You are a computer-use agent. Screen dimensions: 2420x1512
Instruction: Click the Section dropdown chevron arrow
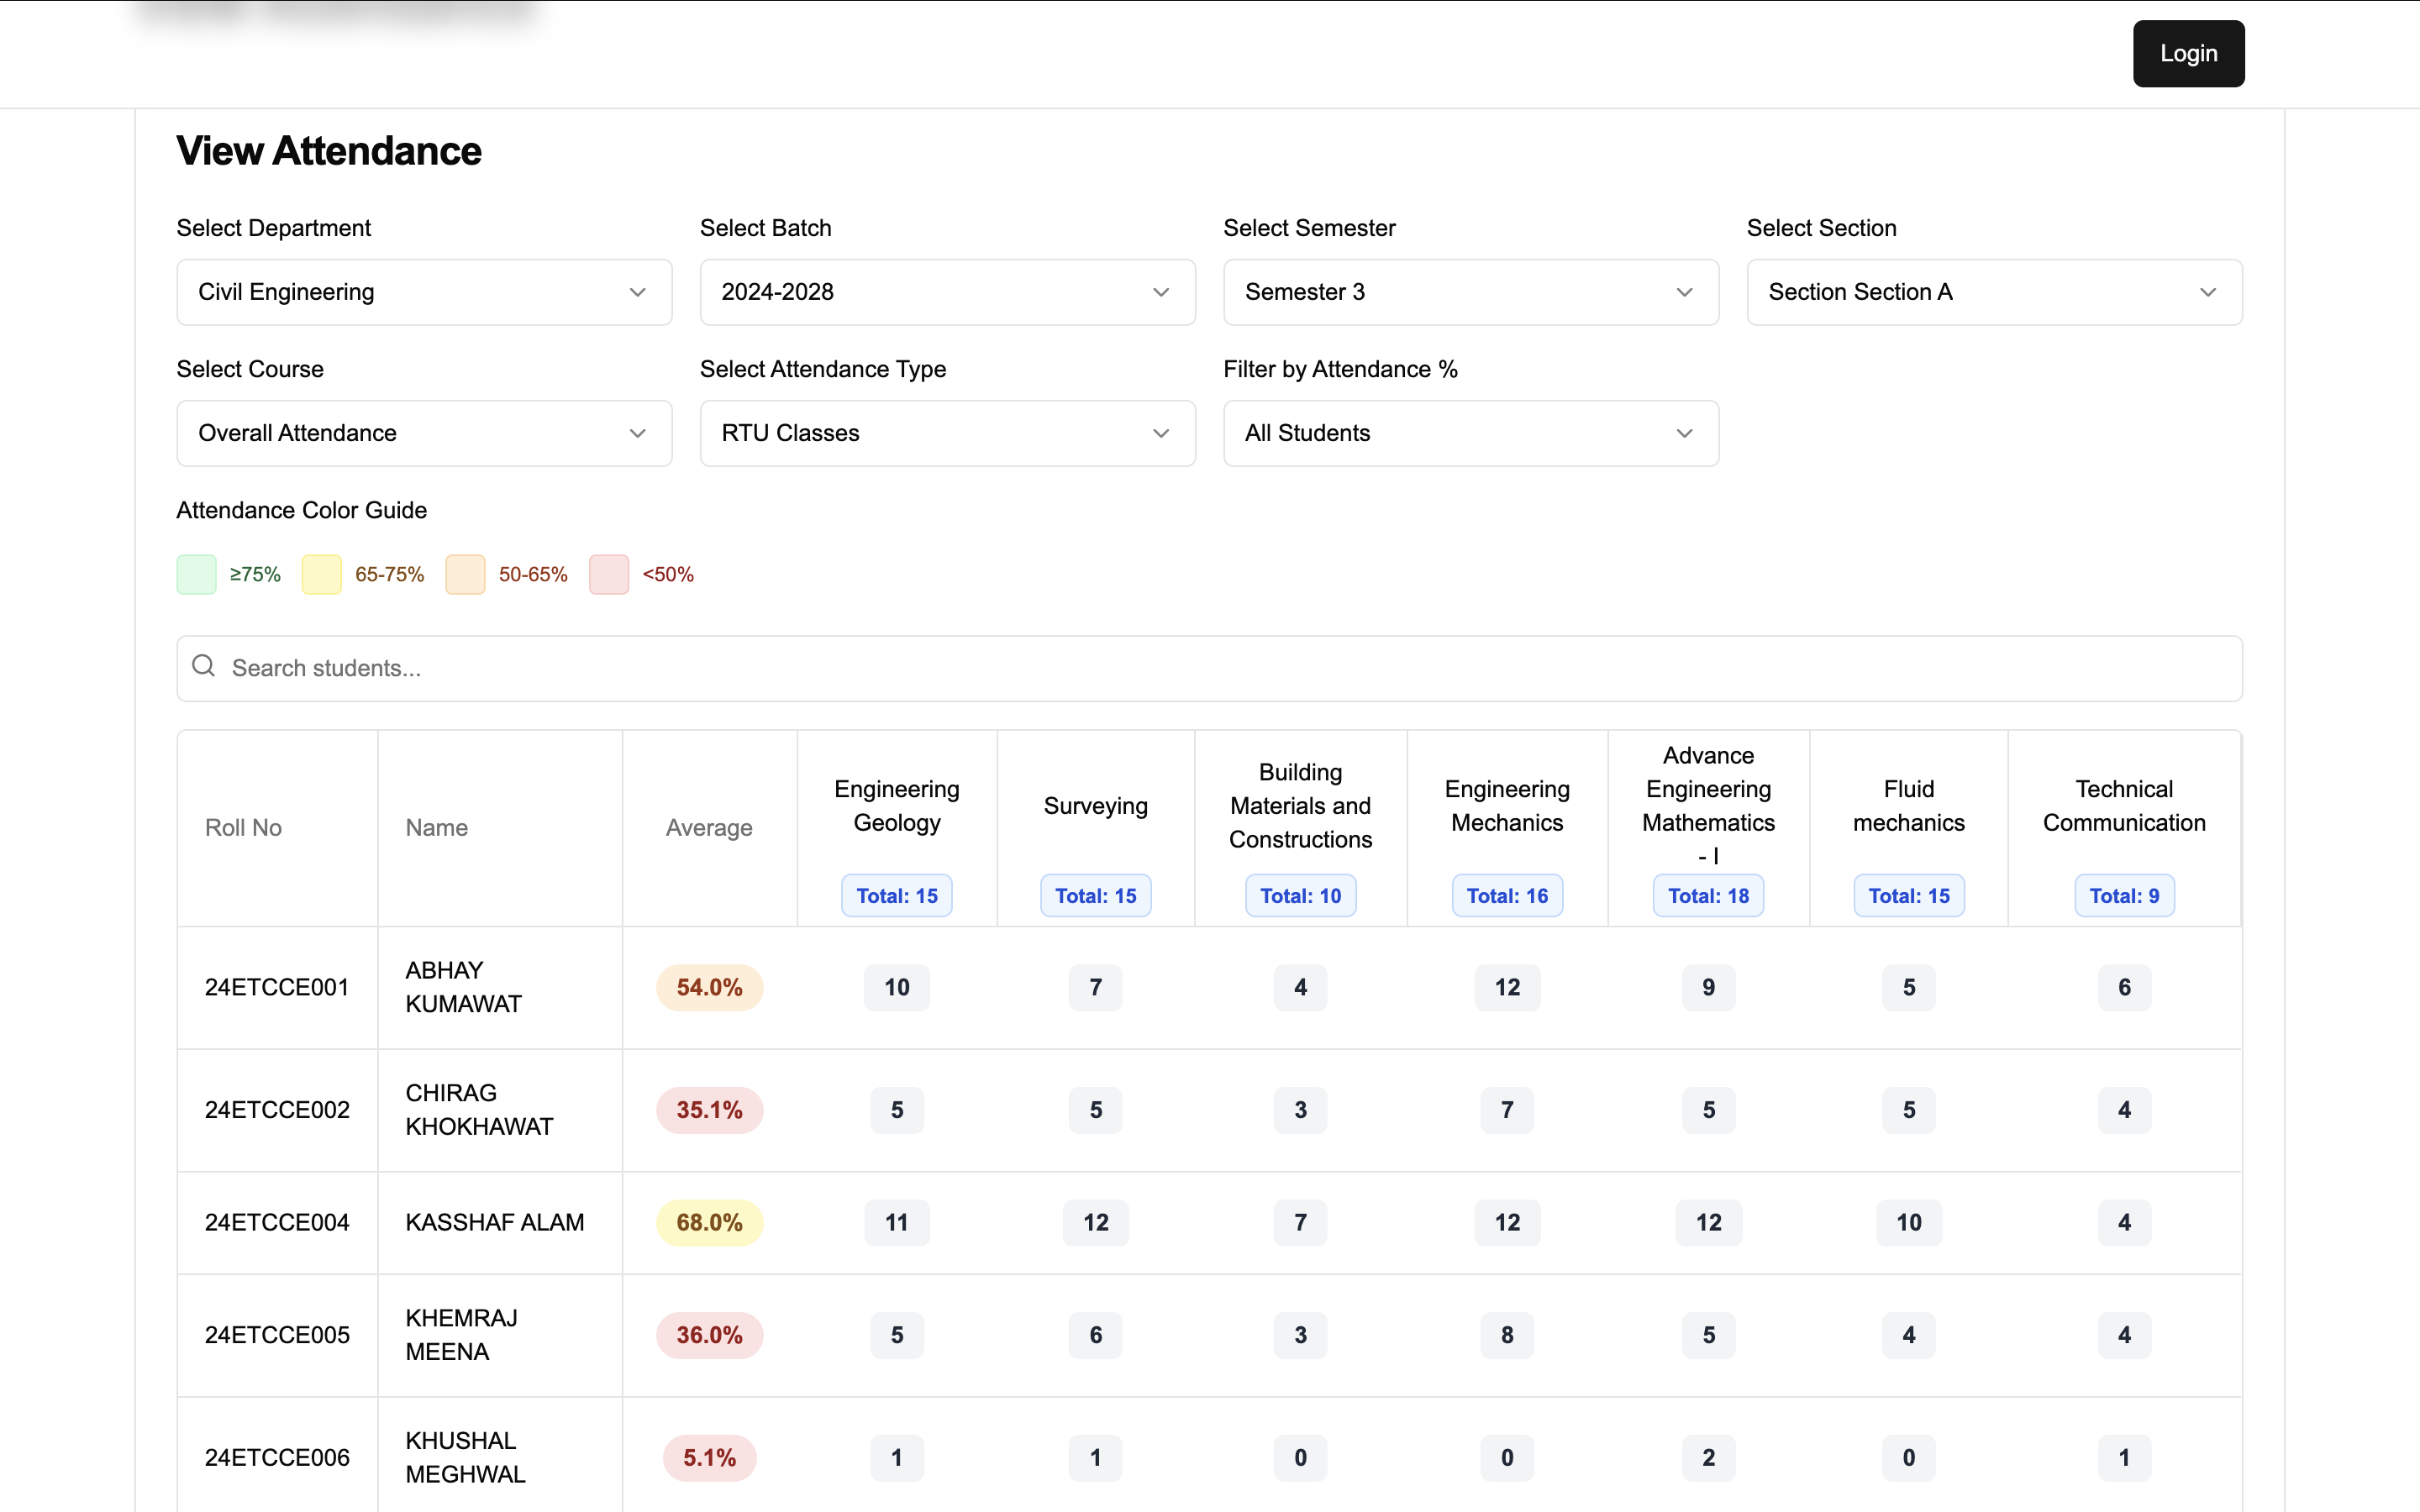pyautogui.click(x=2207, y=292)
